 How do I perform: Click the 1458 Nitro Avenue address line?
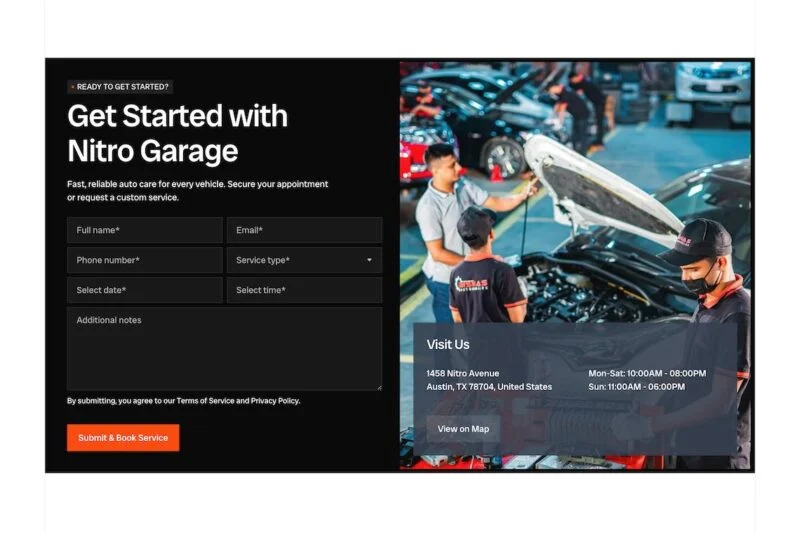point(463,373)
